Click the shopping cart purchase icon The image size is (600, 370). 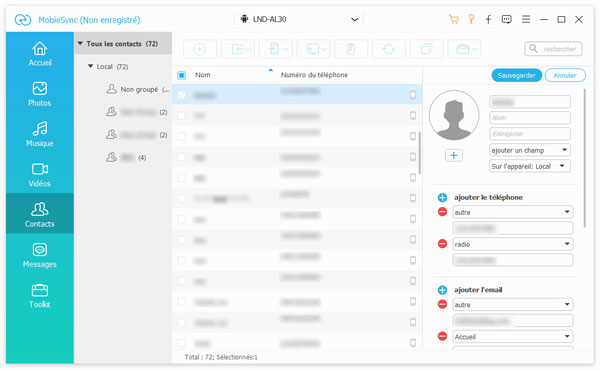click(x=454, y=19)
